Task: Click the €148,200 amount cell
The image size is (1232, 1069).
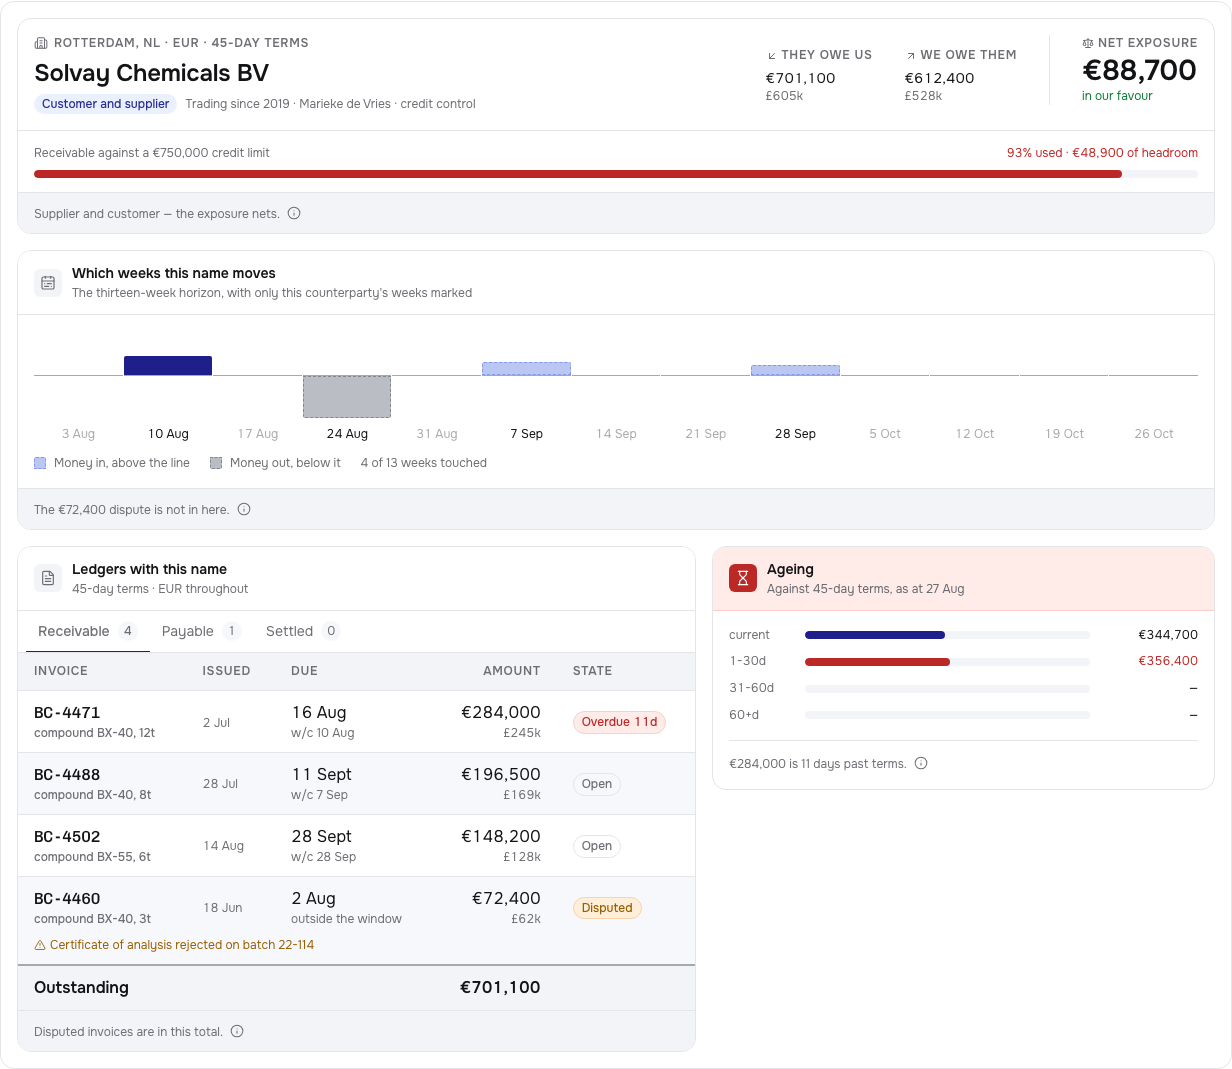Action: [501, 837]
